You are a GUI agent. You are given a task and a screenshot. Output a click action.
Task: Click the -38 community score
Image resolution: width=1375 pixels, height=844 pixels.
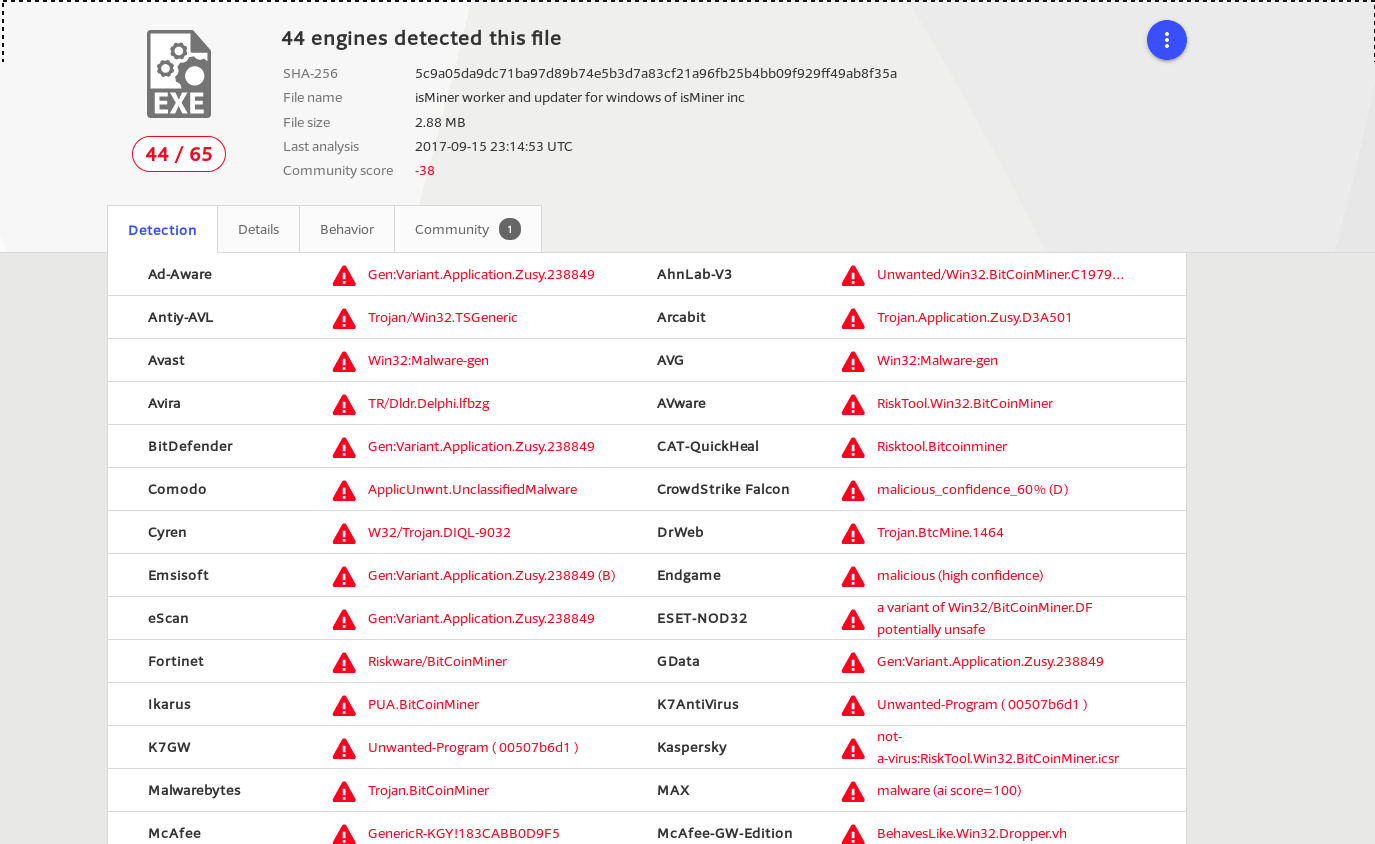(x=425, y=170)
